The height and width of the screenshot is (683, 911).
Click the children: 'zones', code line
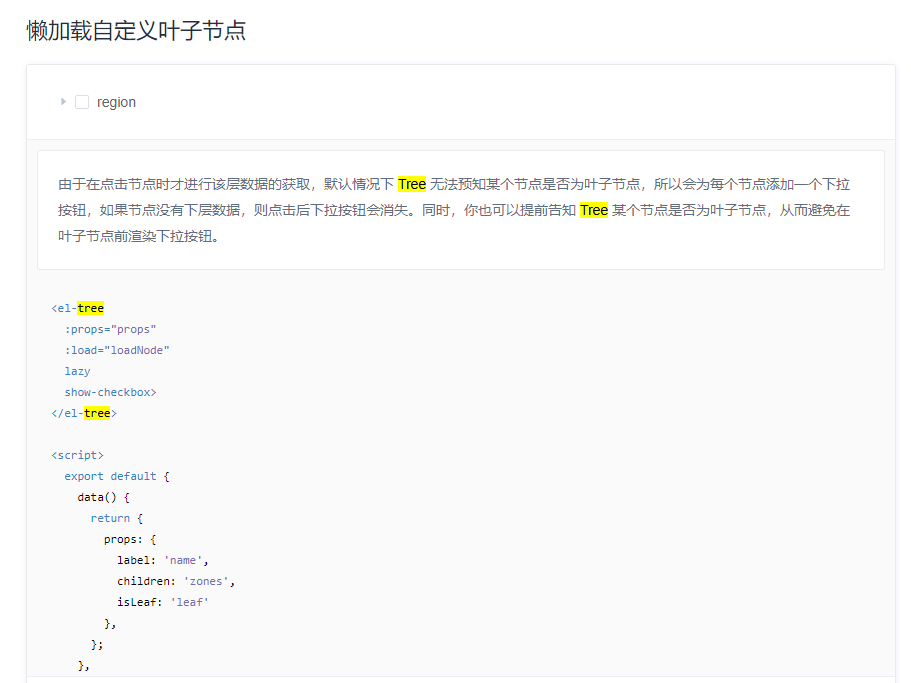pyautogui.click(x=176, y=581)
